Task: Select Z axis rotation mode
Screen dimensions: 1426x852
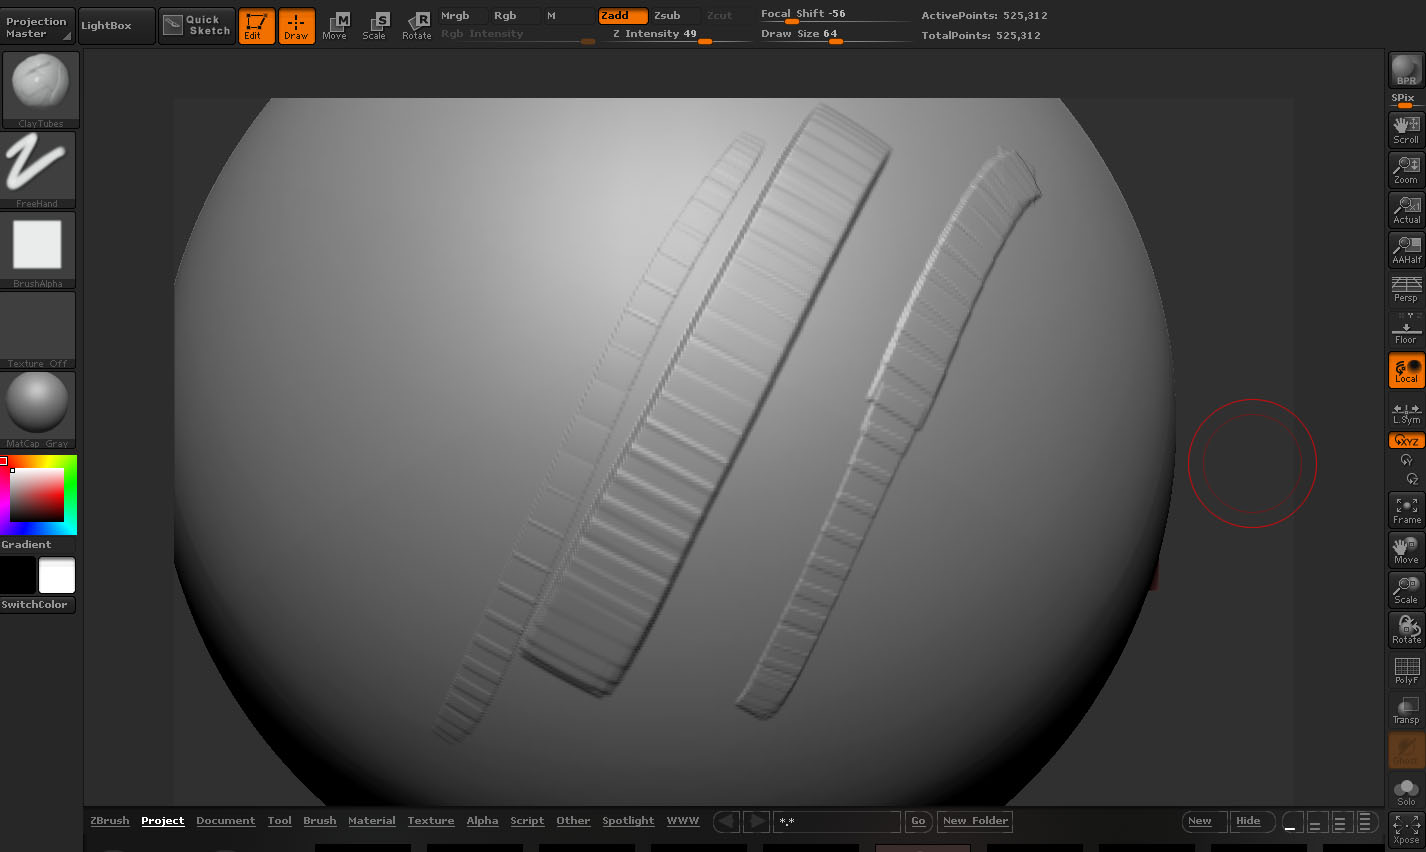Action: [1412, 479]
